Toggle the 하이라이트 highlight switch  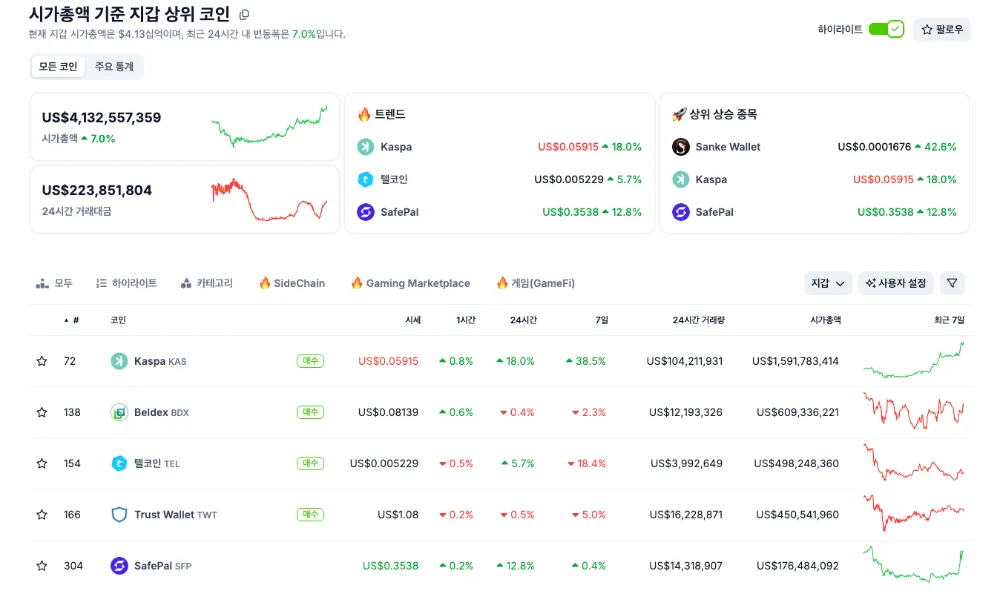point(886,29)
